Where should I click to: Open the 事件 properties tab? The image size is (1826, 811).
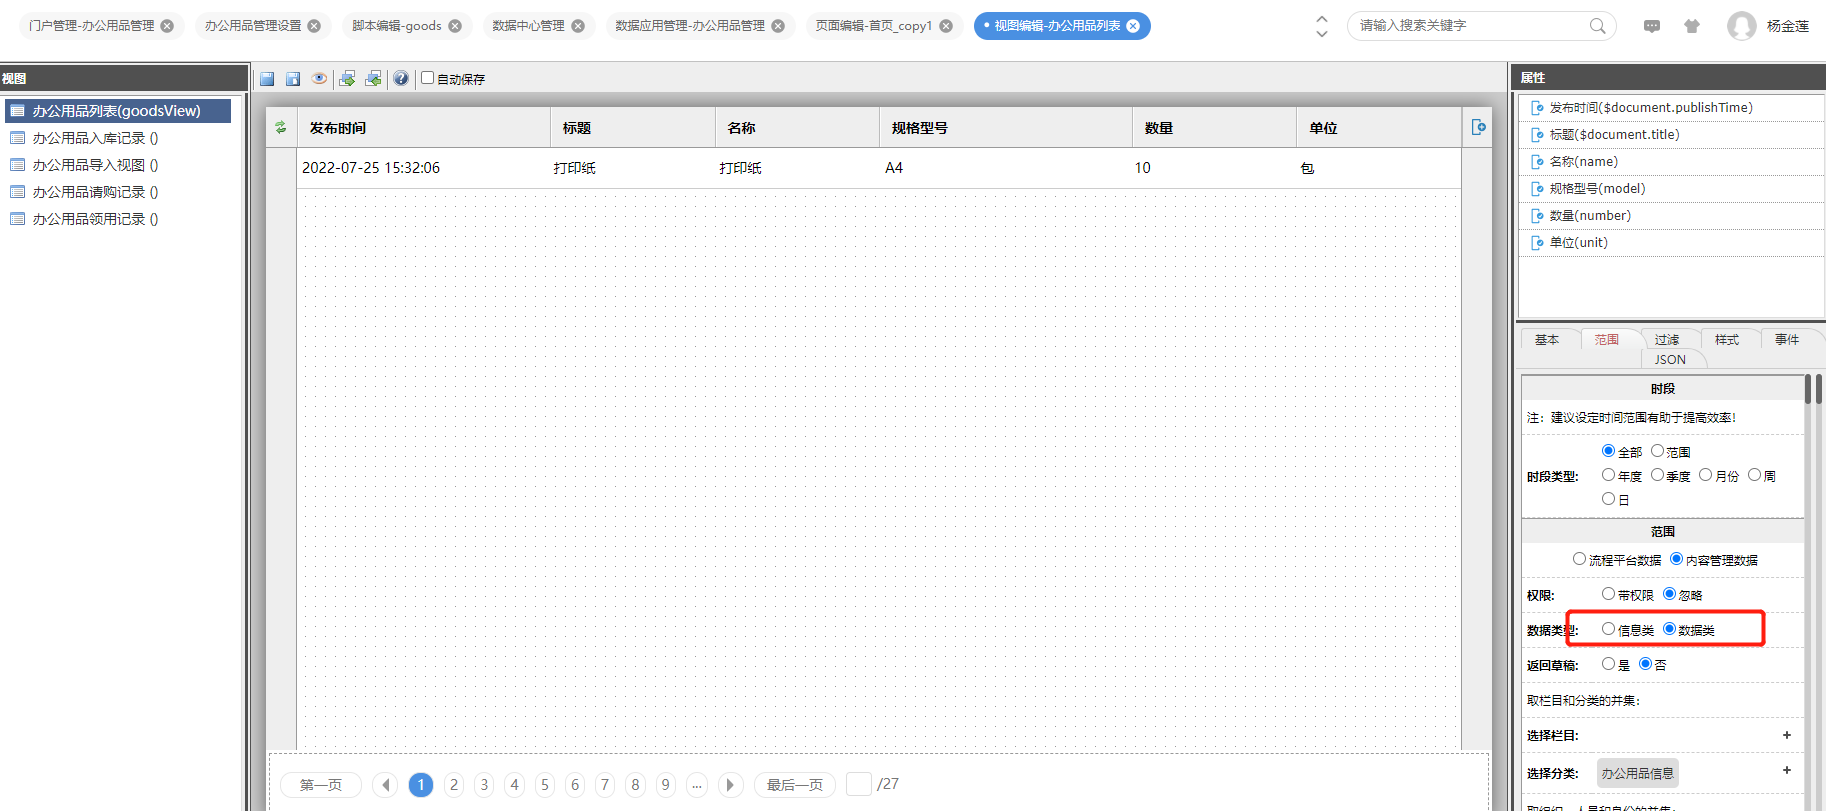[x=1787, y=340]
